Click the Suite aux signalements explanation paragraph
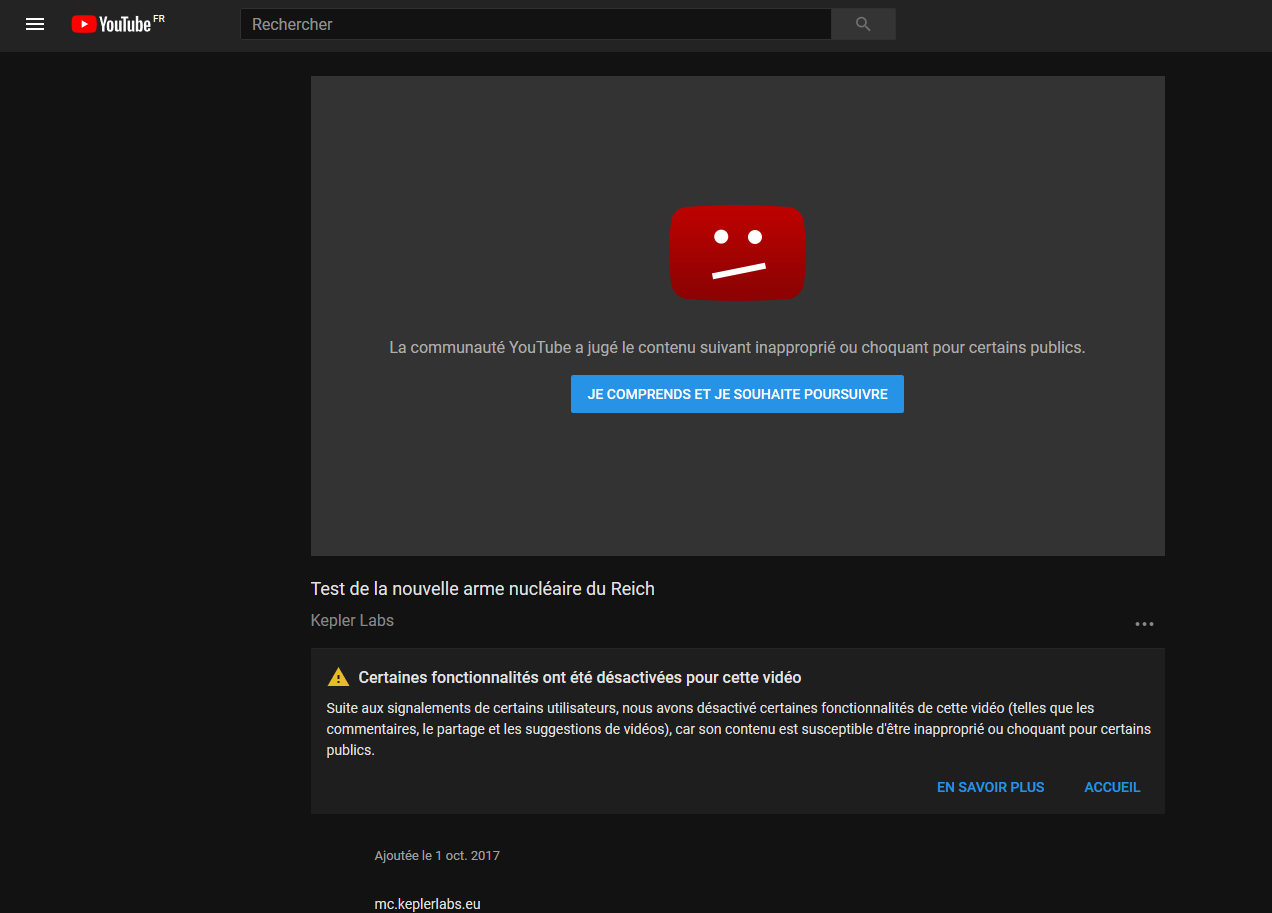 point(738,729)
